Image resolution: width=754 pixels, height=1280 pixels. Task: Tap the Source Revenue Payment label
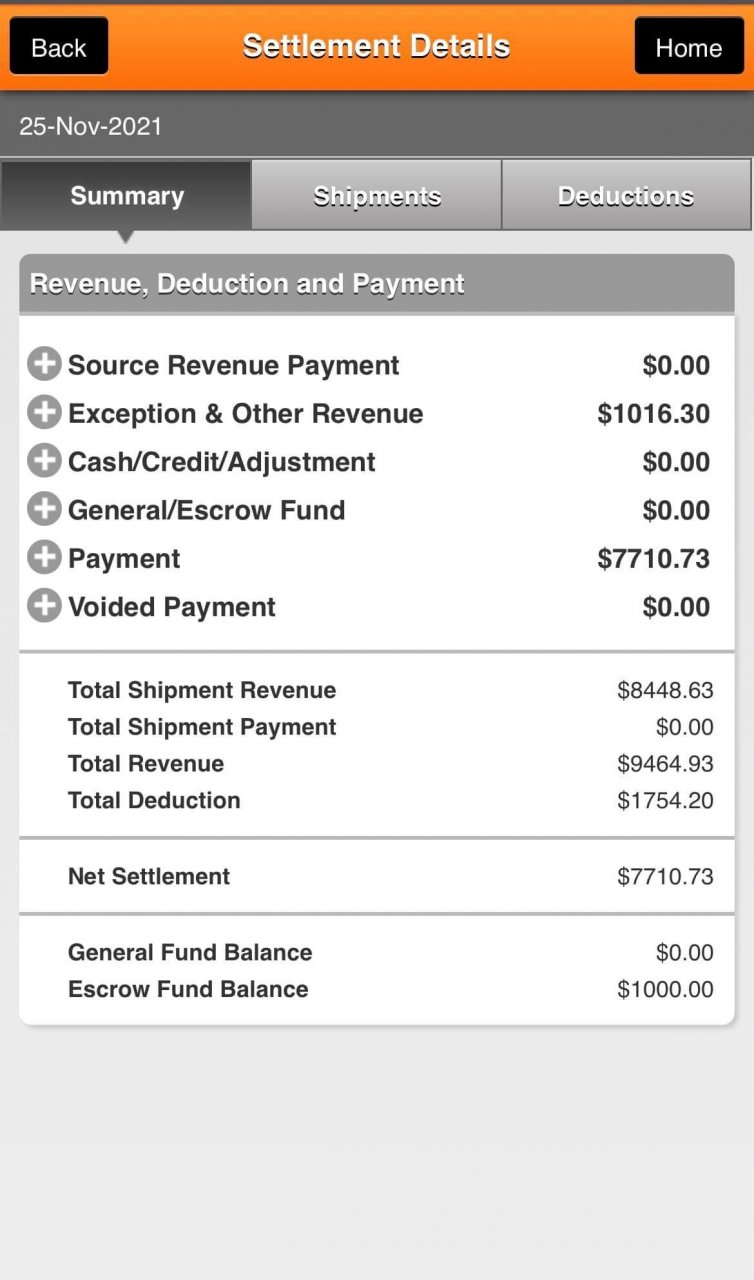233,365
